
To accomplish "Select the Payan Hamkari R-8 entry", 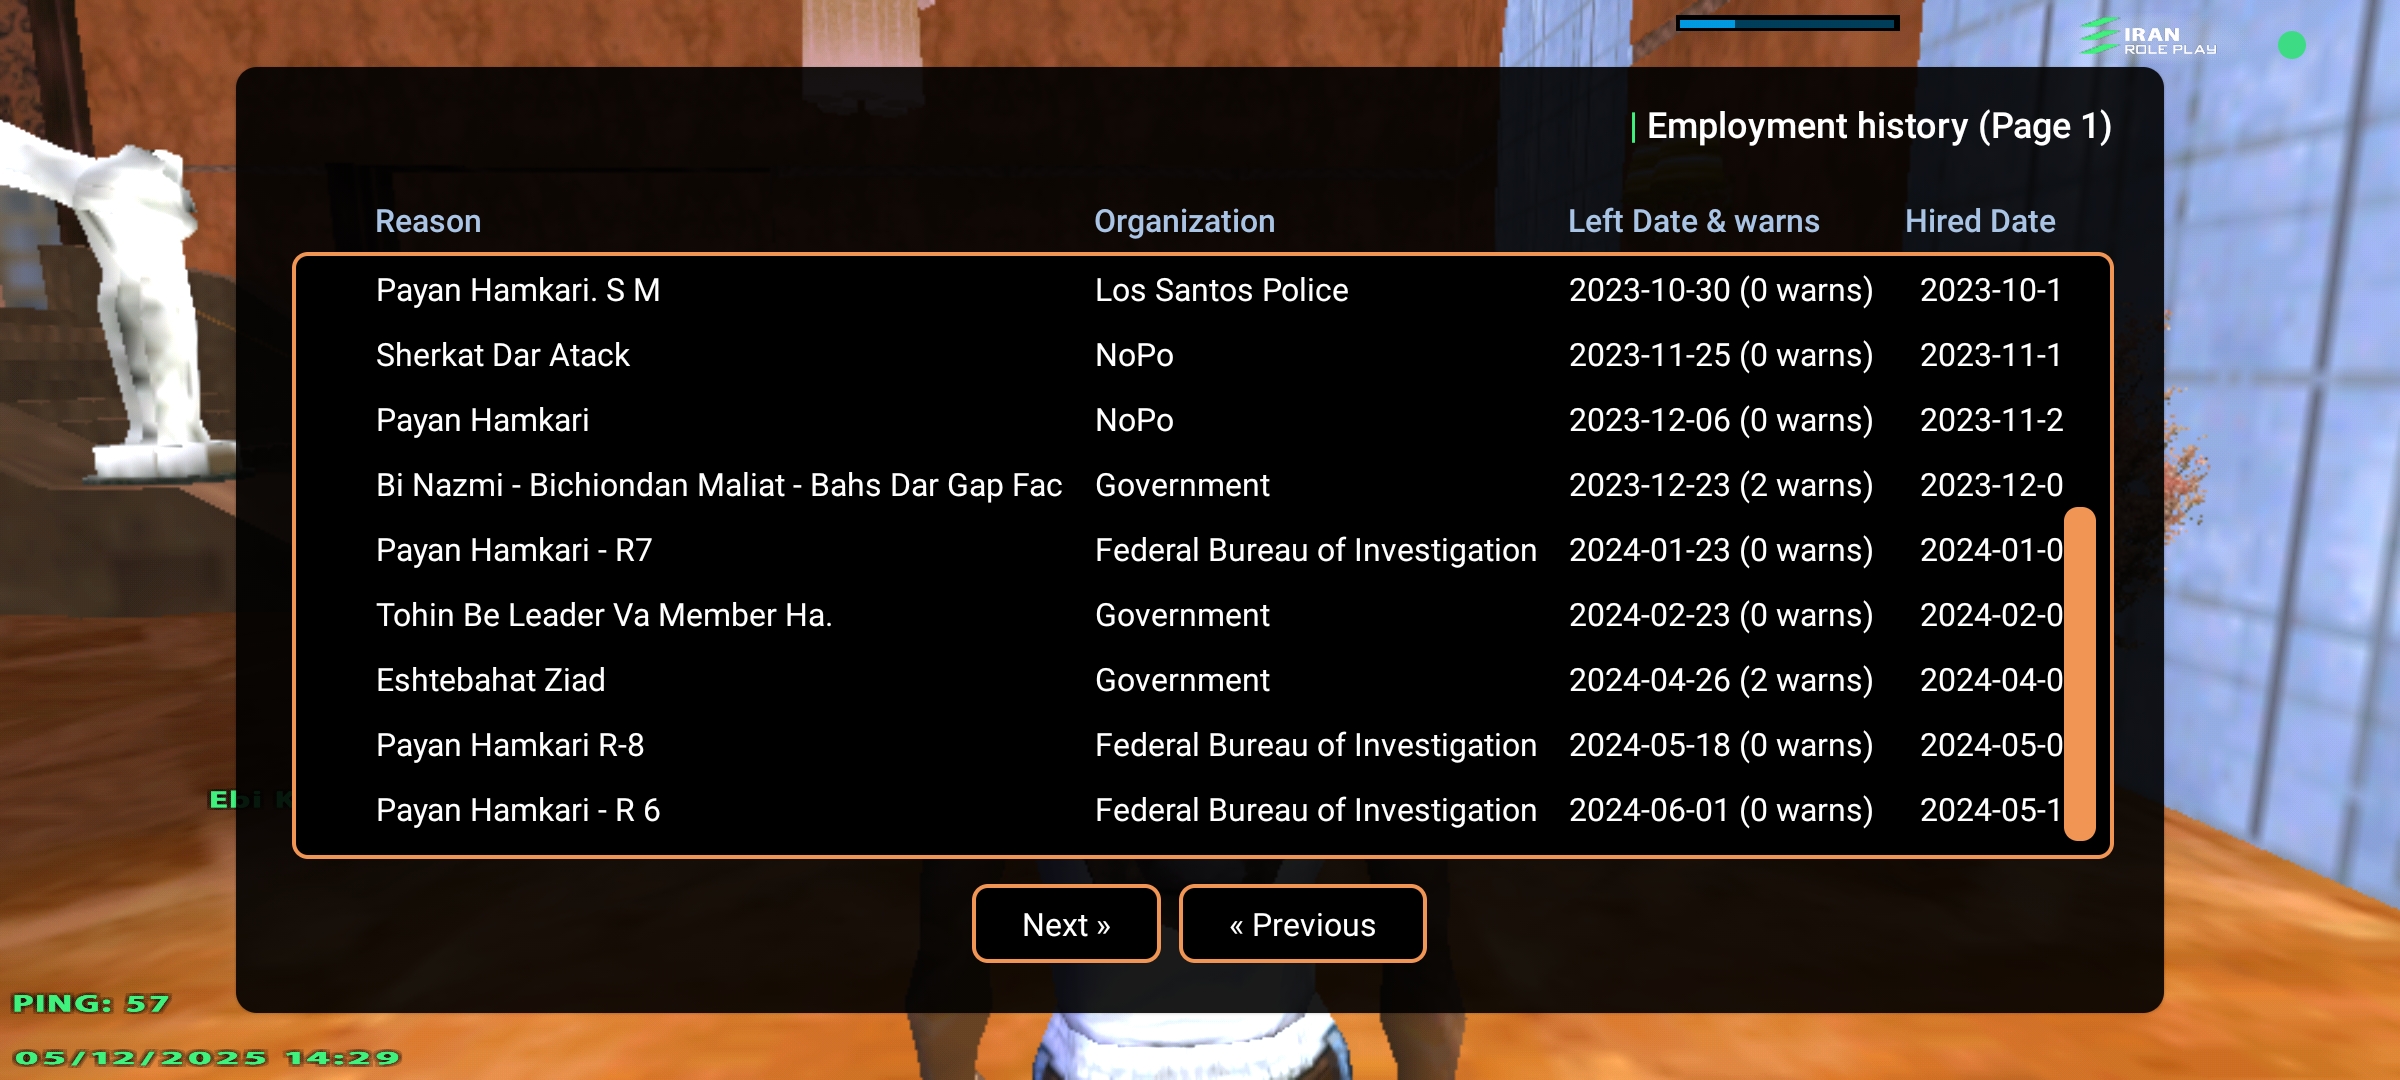I will pyautogui.click(x=510, y=745).
